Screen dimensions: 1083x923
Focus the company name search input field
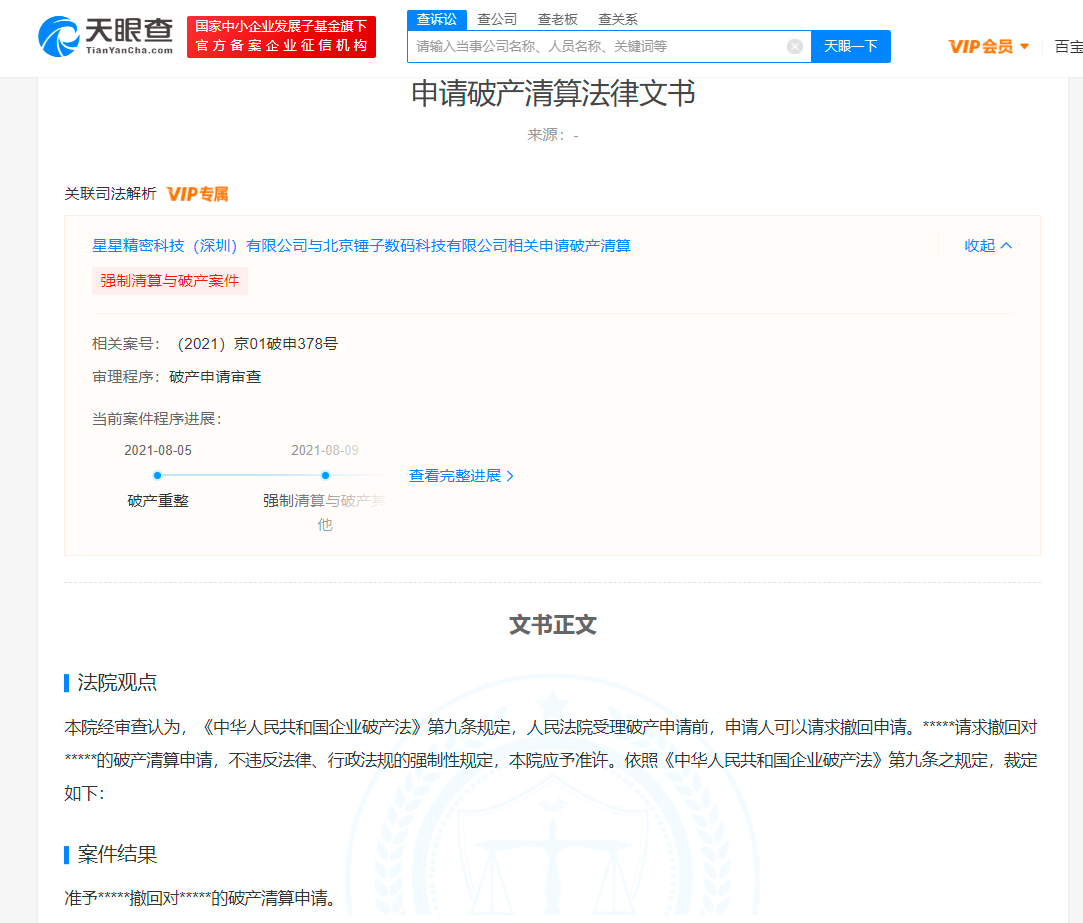pos(598,46)
